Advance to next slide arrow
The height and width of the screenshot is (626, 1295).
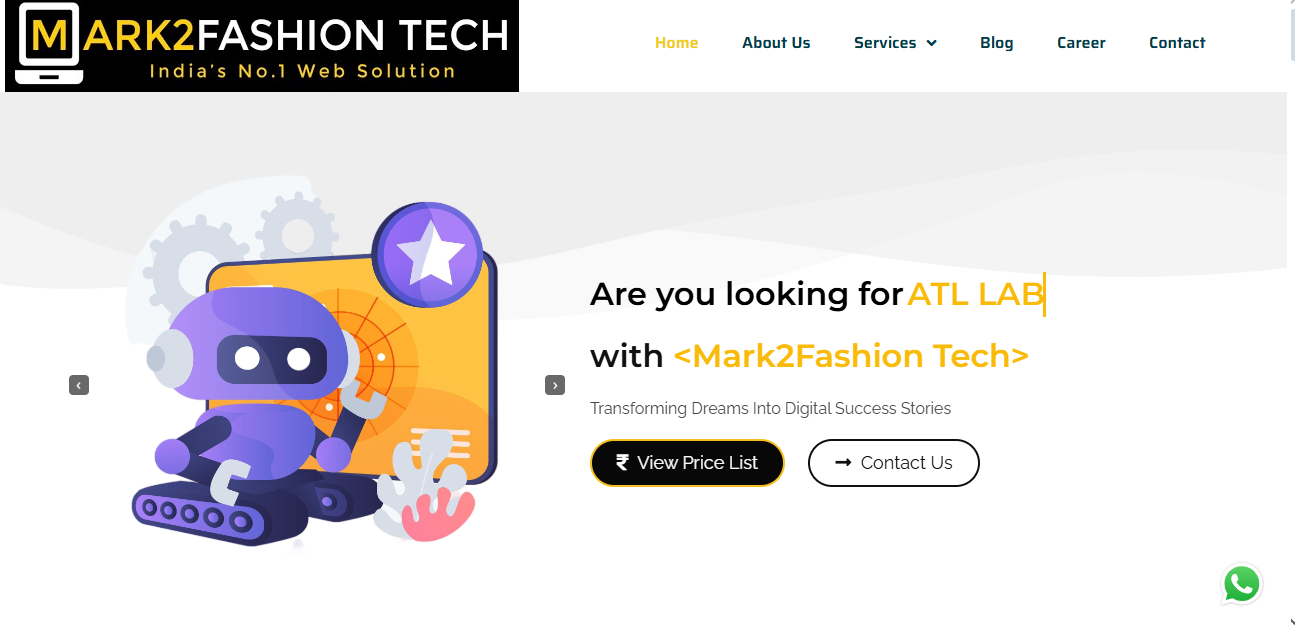(555, 385)
